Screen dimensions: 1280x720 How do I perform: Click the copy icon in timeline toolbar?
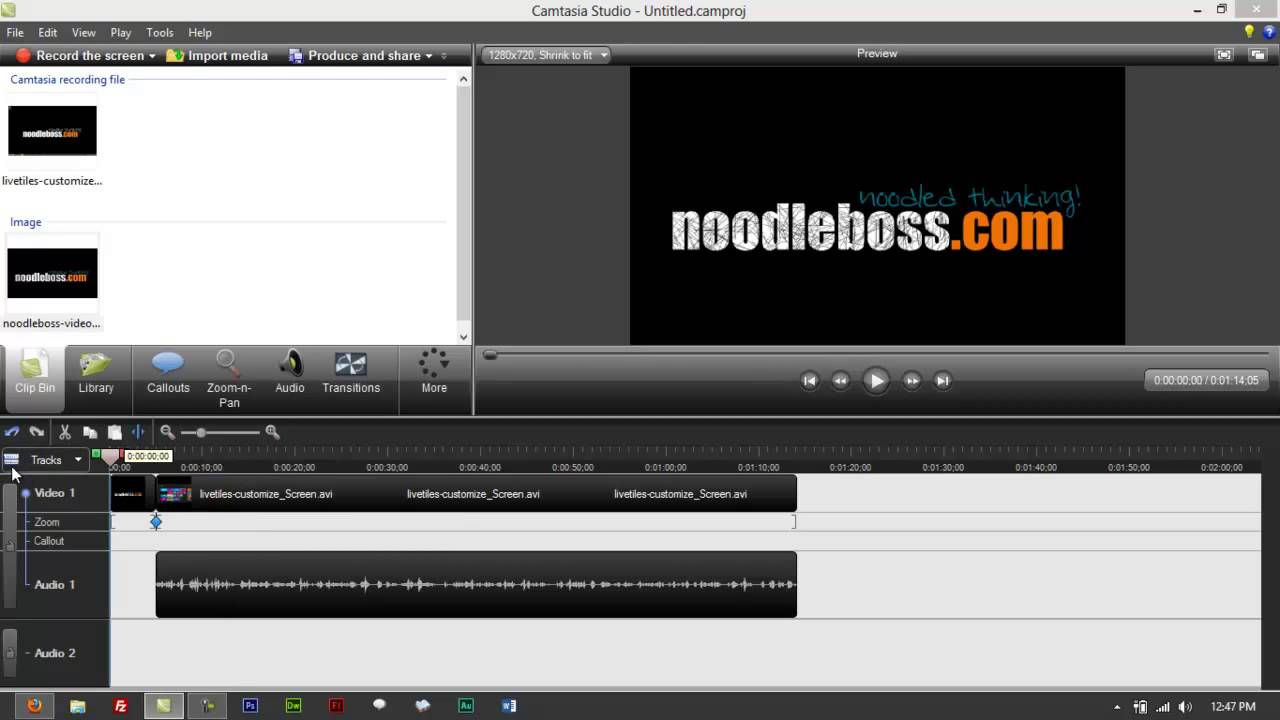click(90, 432)
